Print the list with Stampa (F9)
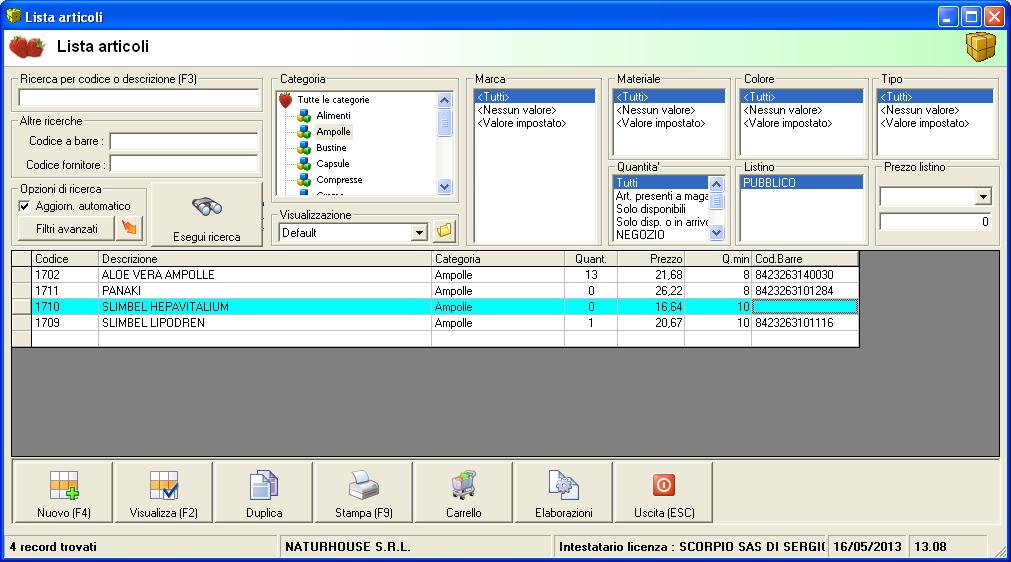The width and height of the screenshot is (1011, 562). coord(363,487)
